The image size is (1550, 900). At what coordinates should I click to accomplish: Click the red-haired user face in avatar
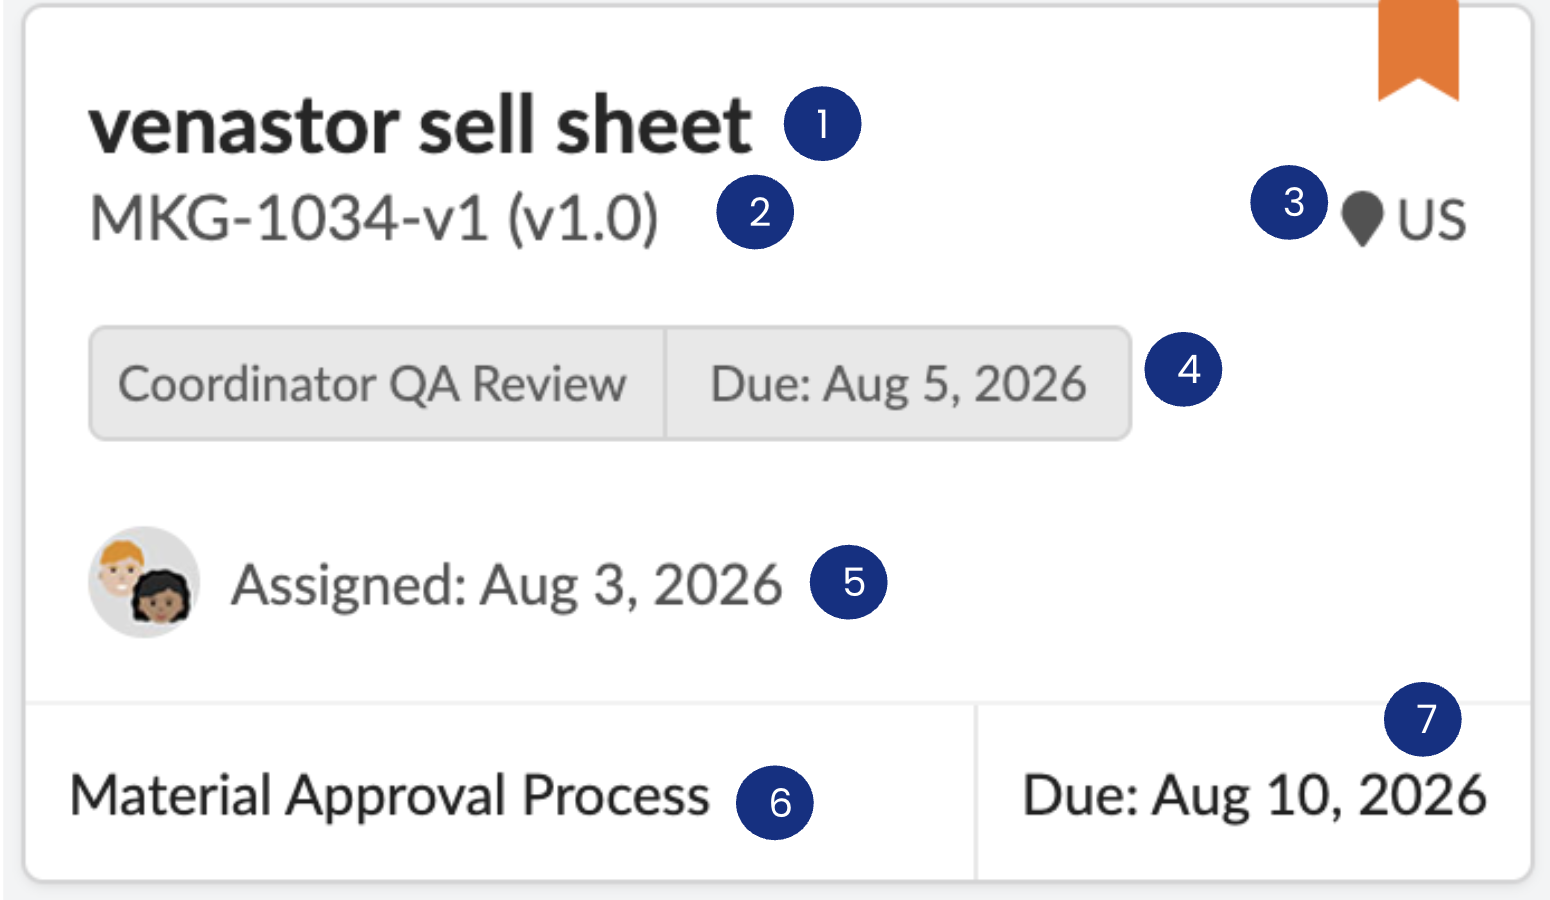click(x=122, y=567)
